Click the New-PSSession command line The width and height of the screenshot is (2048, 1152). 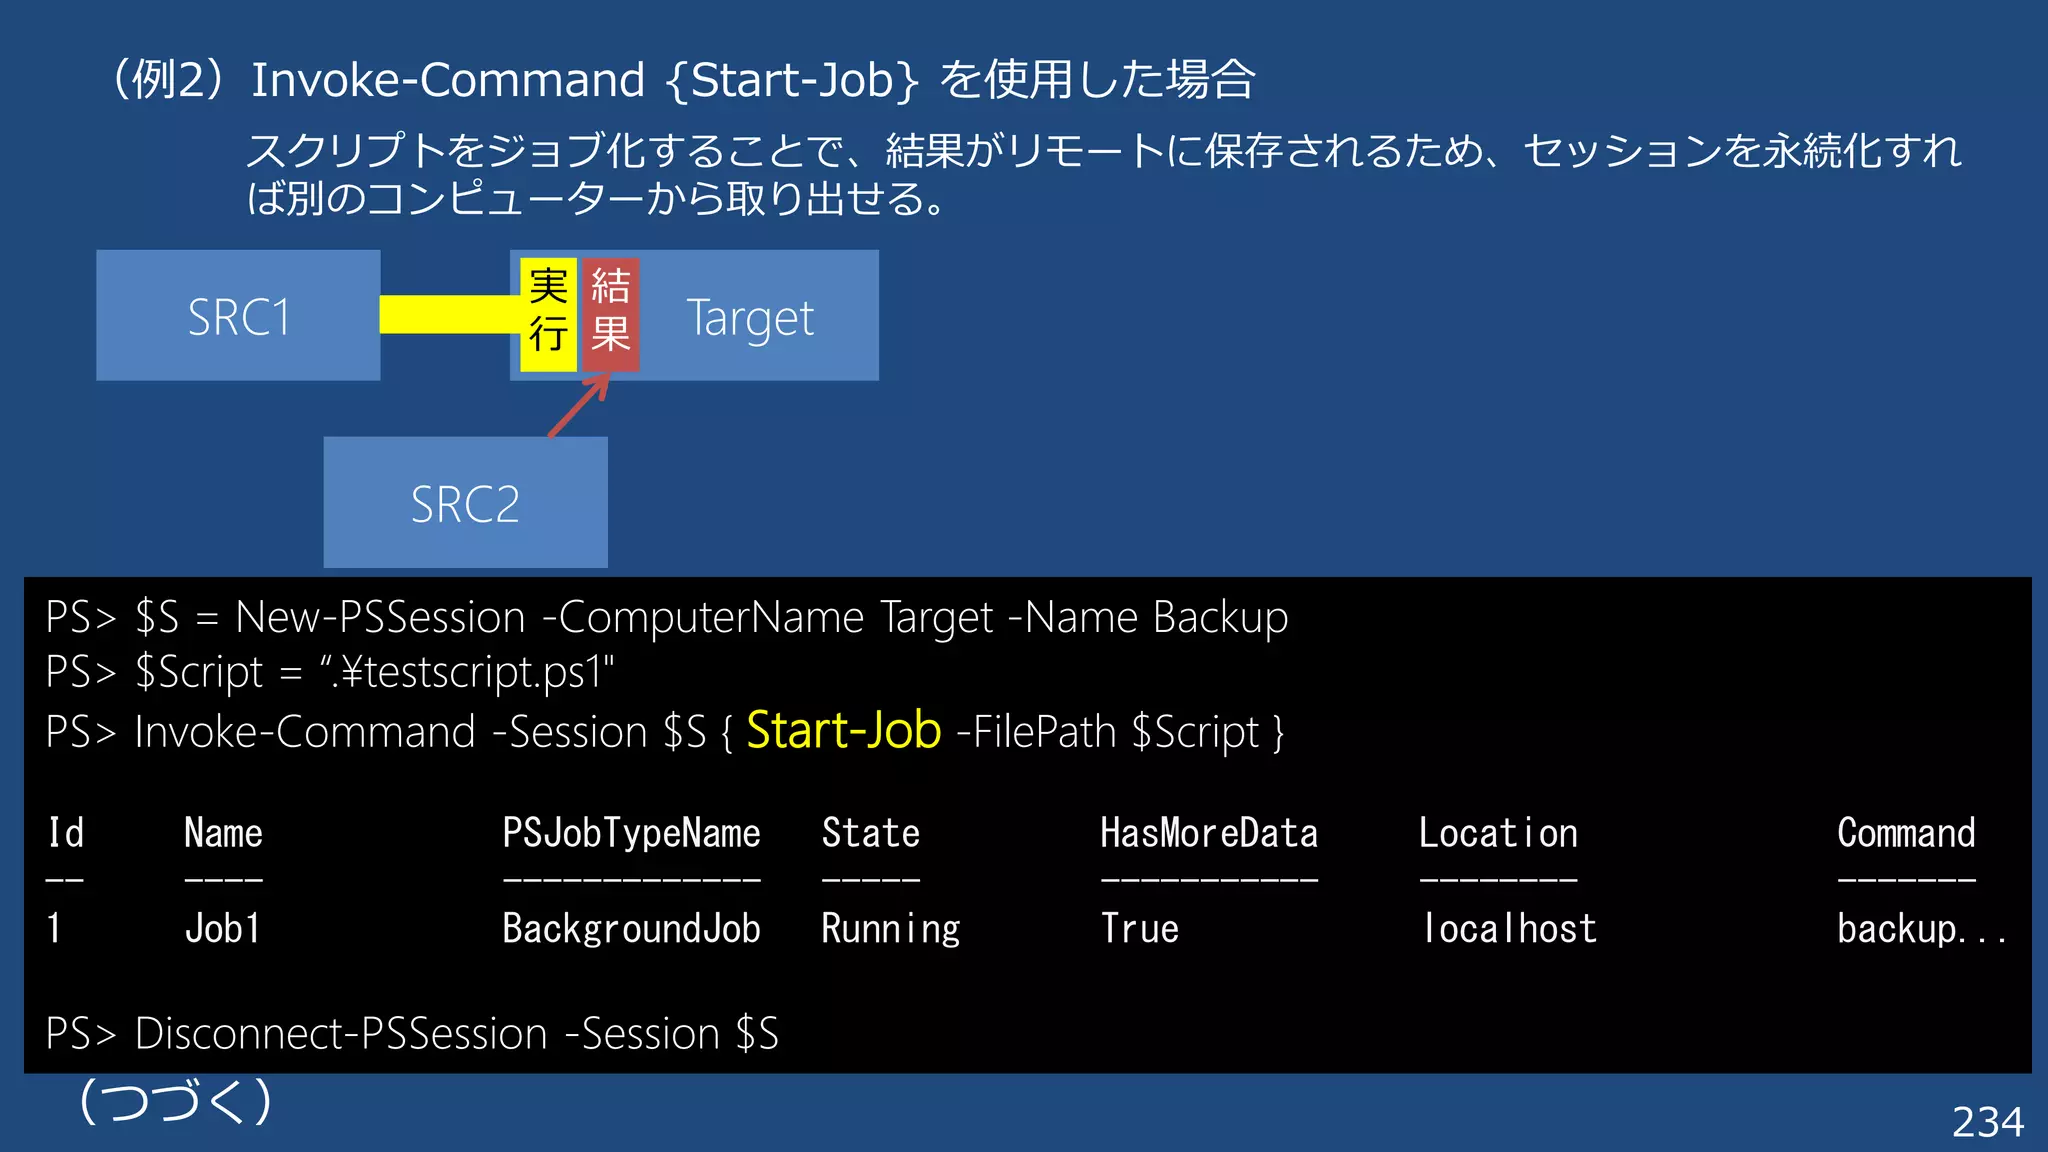pos(667,618)
